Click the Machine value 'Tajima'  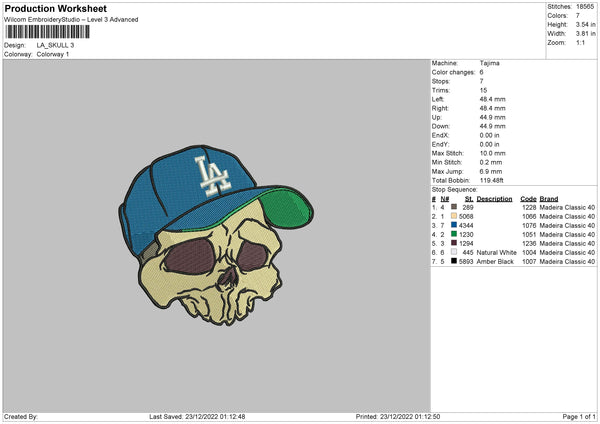pos(489,63)
